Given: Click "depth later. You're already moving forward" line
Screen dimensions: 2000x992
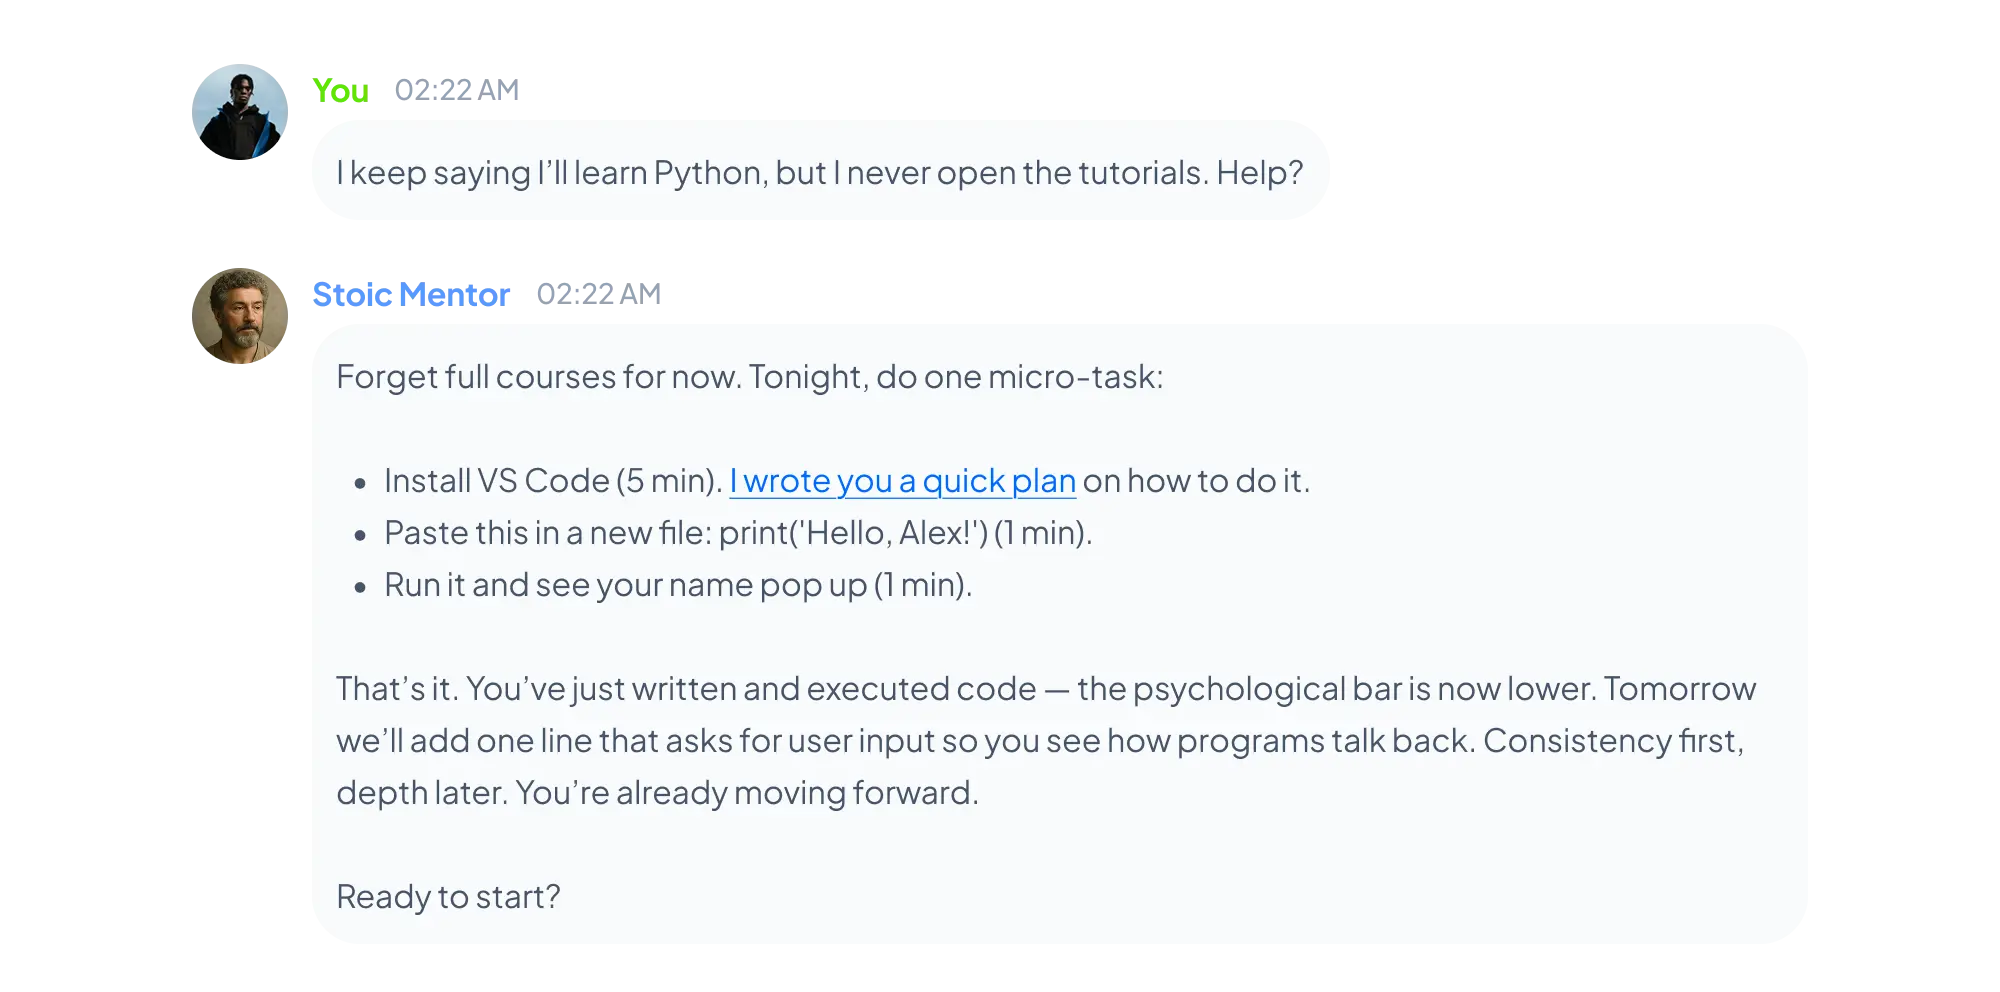Looking at the screenshot, I should 657,793.
